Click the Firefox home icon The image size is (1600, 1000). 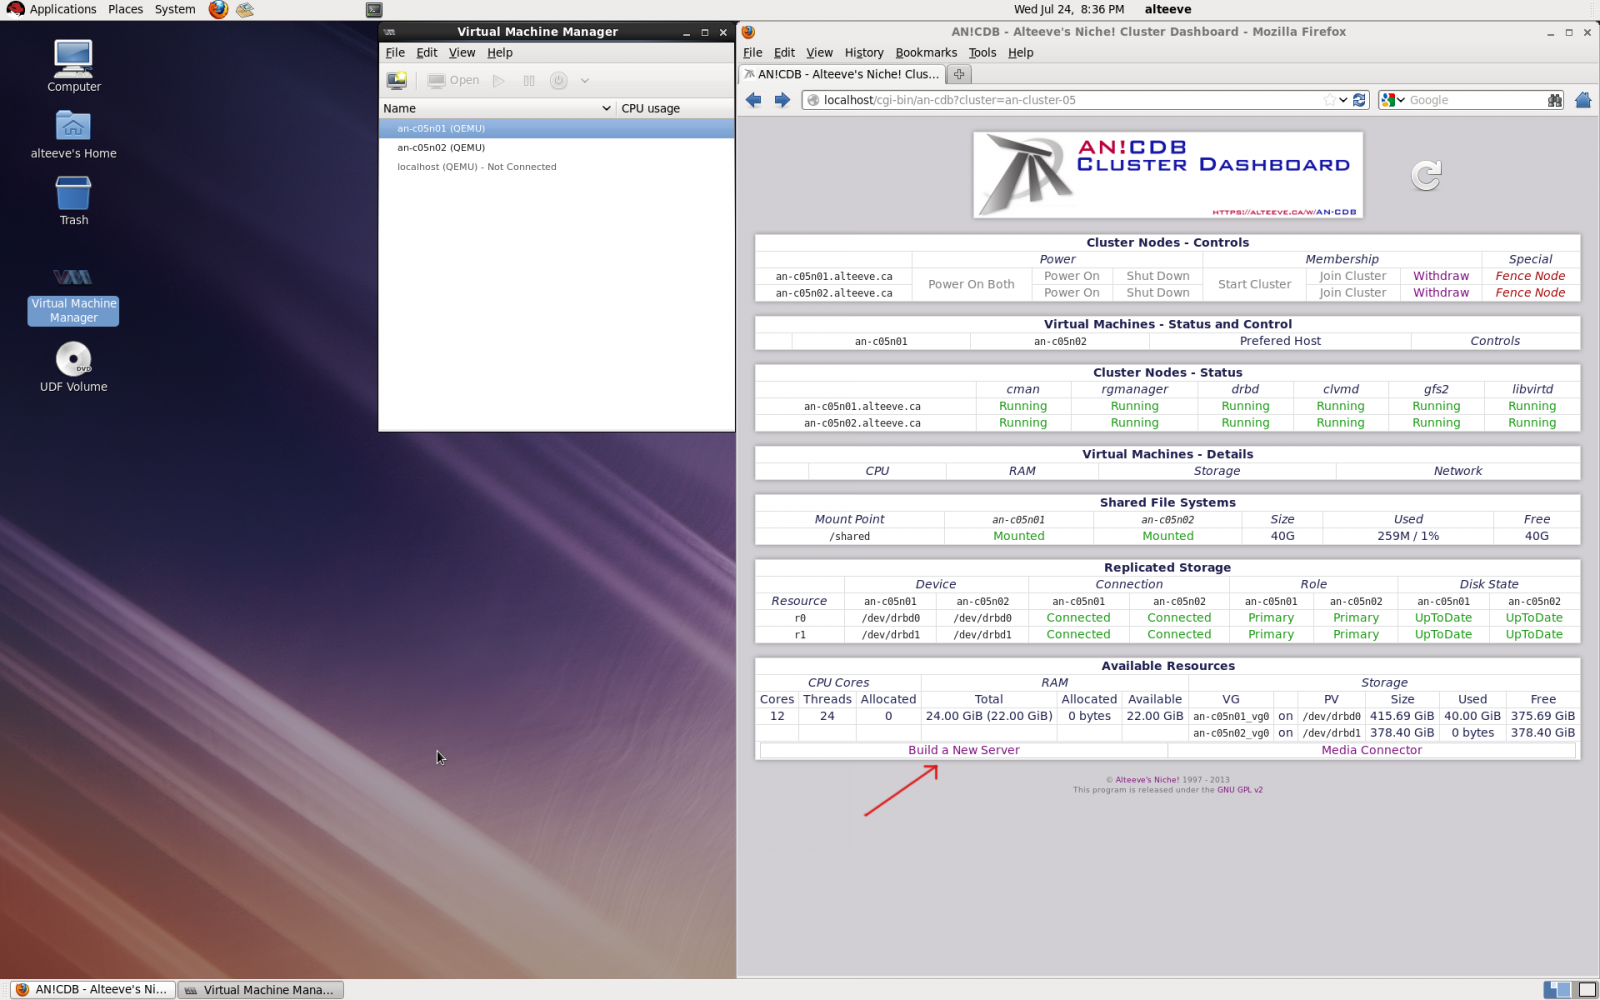1582,100
